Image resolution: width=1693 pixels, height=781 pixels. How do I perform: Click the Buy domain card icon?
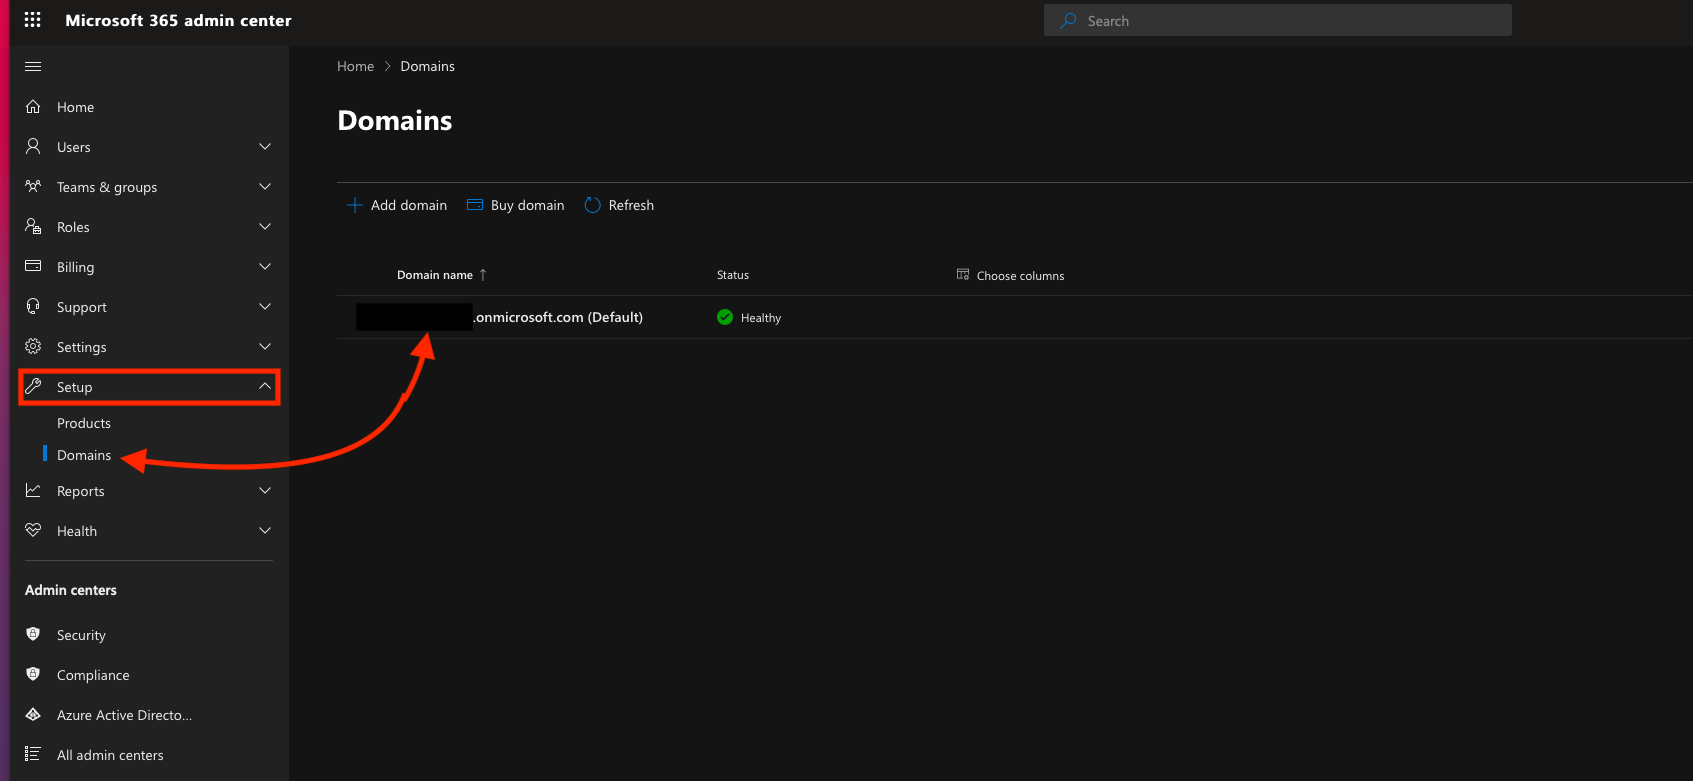pyautogui.click(x=475, y=205)
